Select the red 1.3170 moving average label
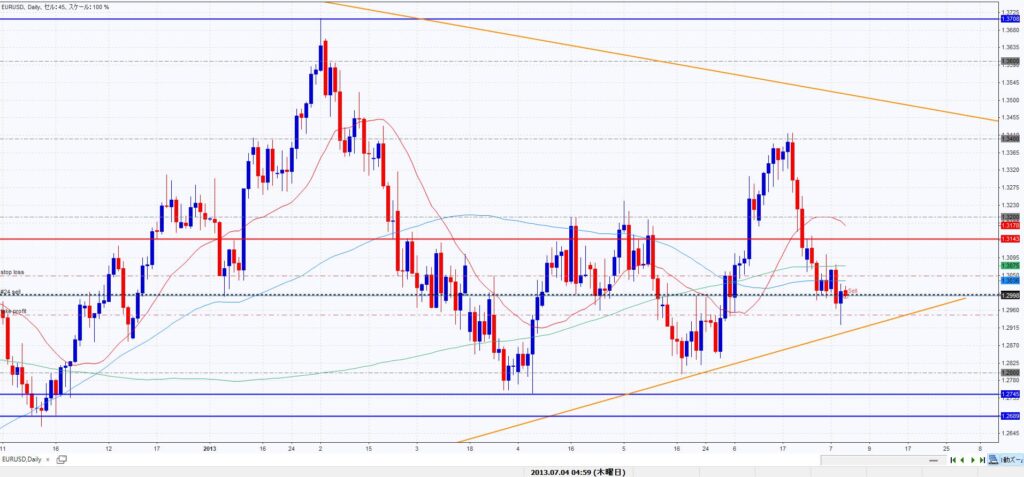Image resolution: width=1024 pixels, height=477 pixels. tap(1010, 227)
